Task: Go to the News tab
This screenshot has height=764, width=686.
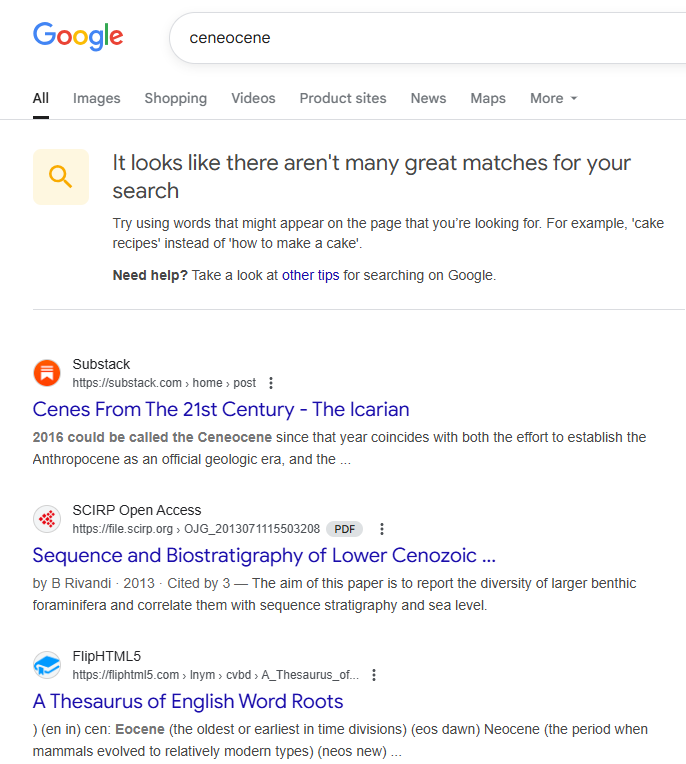Action: [428, 98]
